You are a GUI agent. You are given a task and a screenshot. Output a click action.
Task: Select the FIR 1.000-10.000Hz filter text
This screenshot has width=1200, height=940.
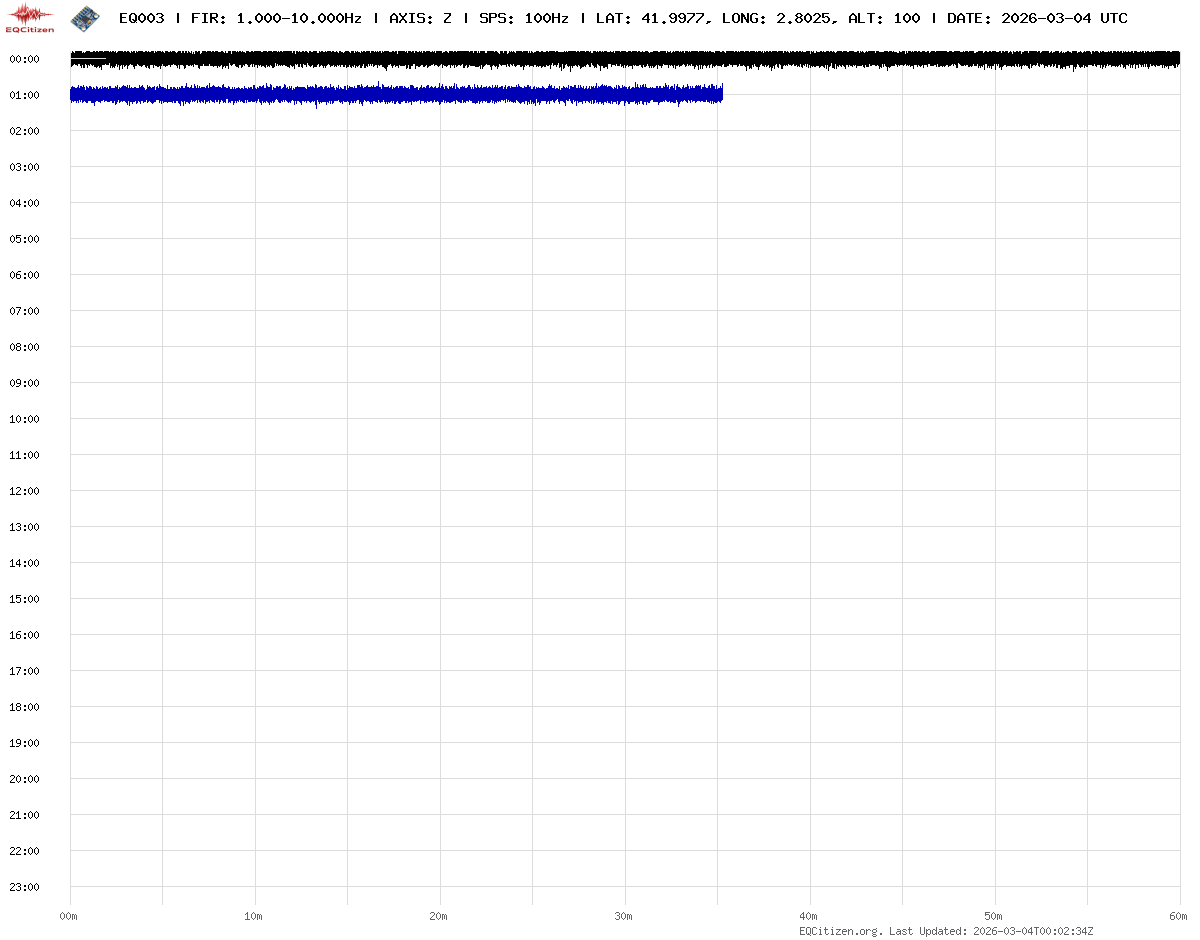(276, 18)
